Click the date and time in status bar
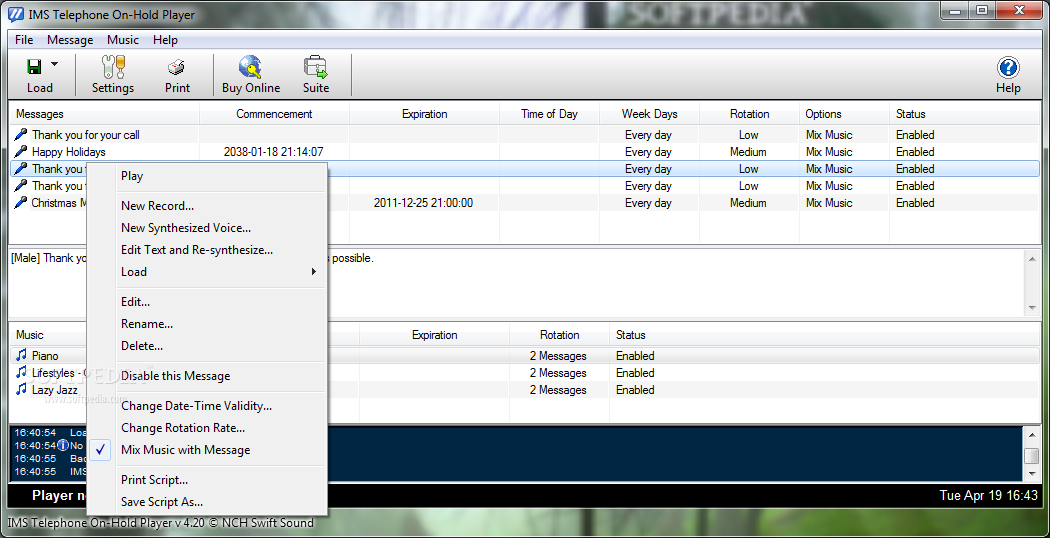This screenshot has width=1050, height=538. (x=988, y=496)
